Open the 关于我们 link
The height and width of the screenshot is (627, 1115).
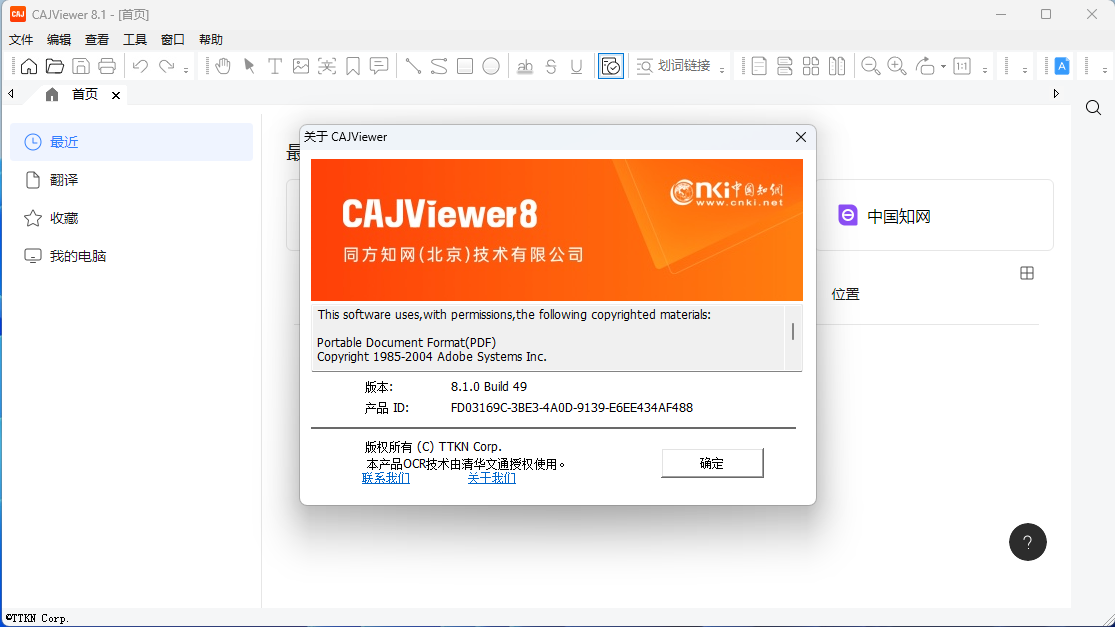[x=491, y=478]
